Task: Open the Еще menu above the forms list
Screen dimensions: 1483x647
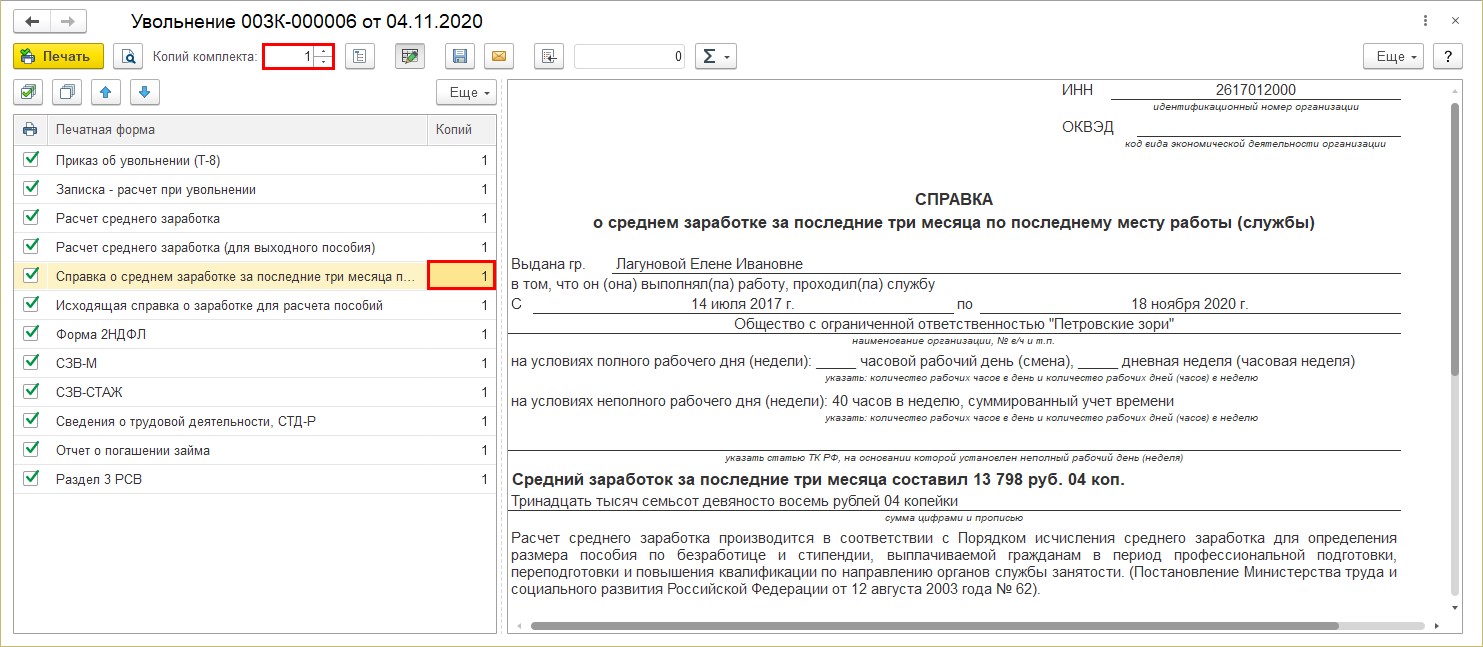Action: 466,92
